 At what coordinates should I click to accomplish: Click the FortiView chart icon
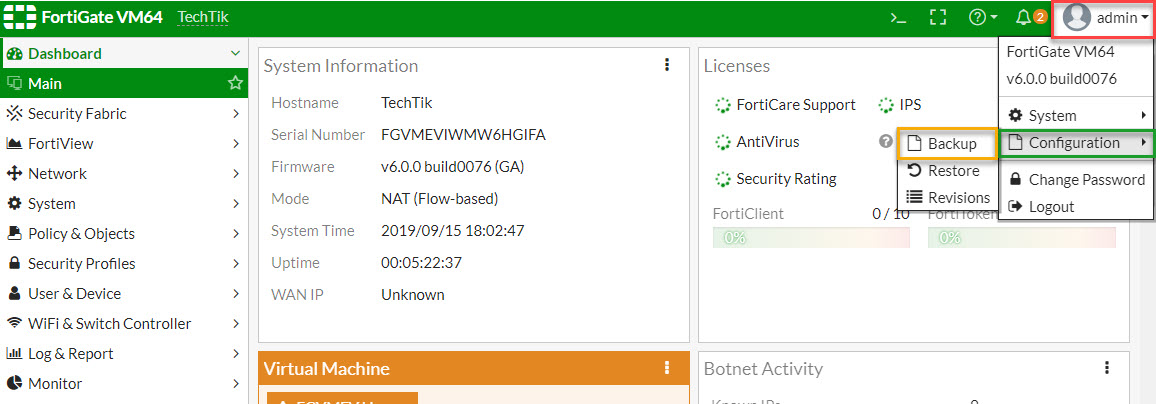click(x=13, y=144)
